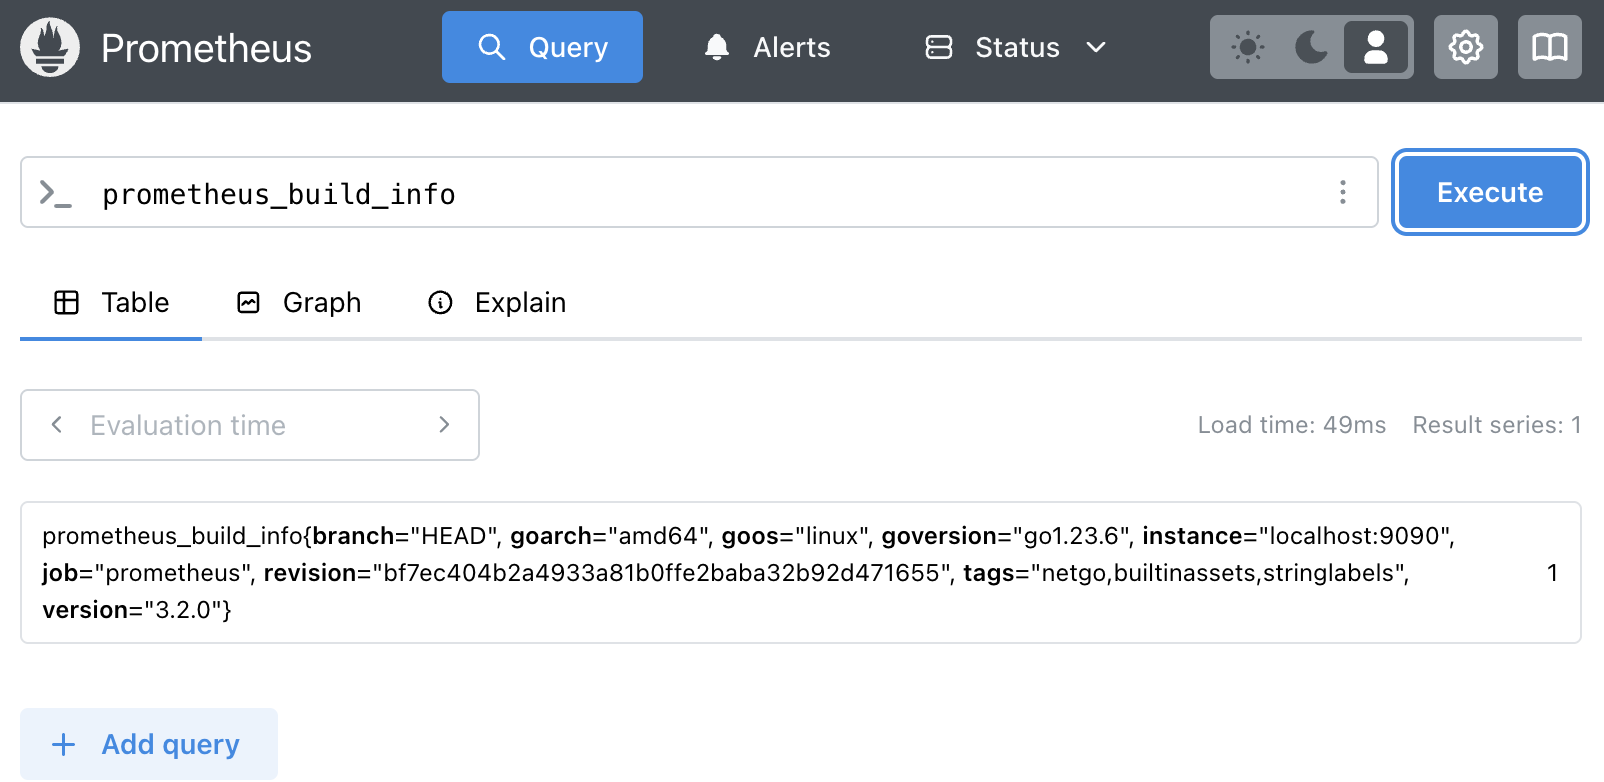1604x782 pixels.
Task: Execute the query
Action: [x=1490, y=192]
